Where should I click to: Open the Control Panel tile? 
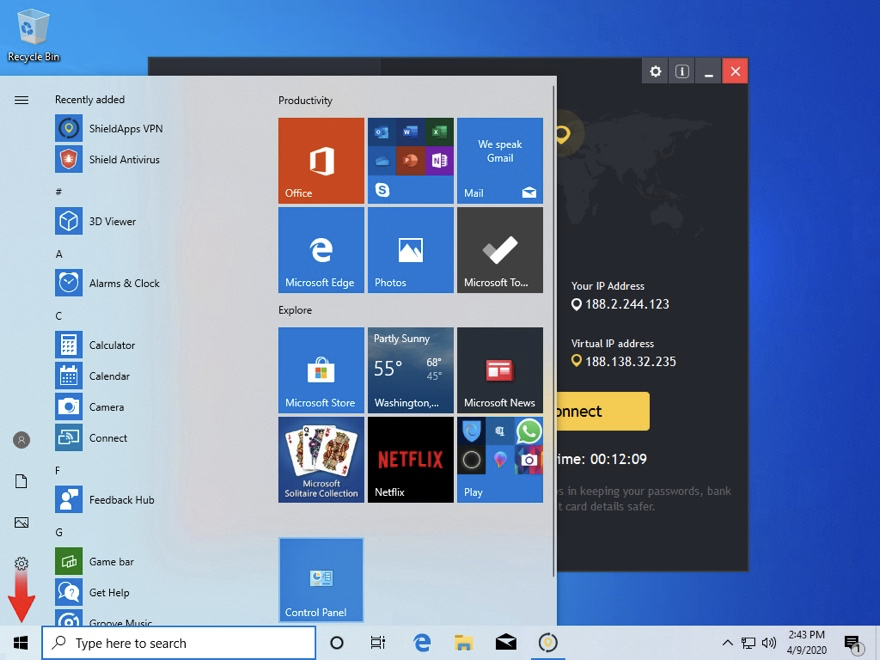coord(321,580)
